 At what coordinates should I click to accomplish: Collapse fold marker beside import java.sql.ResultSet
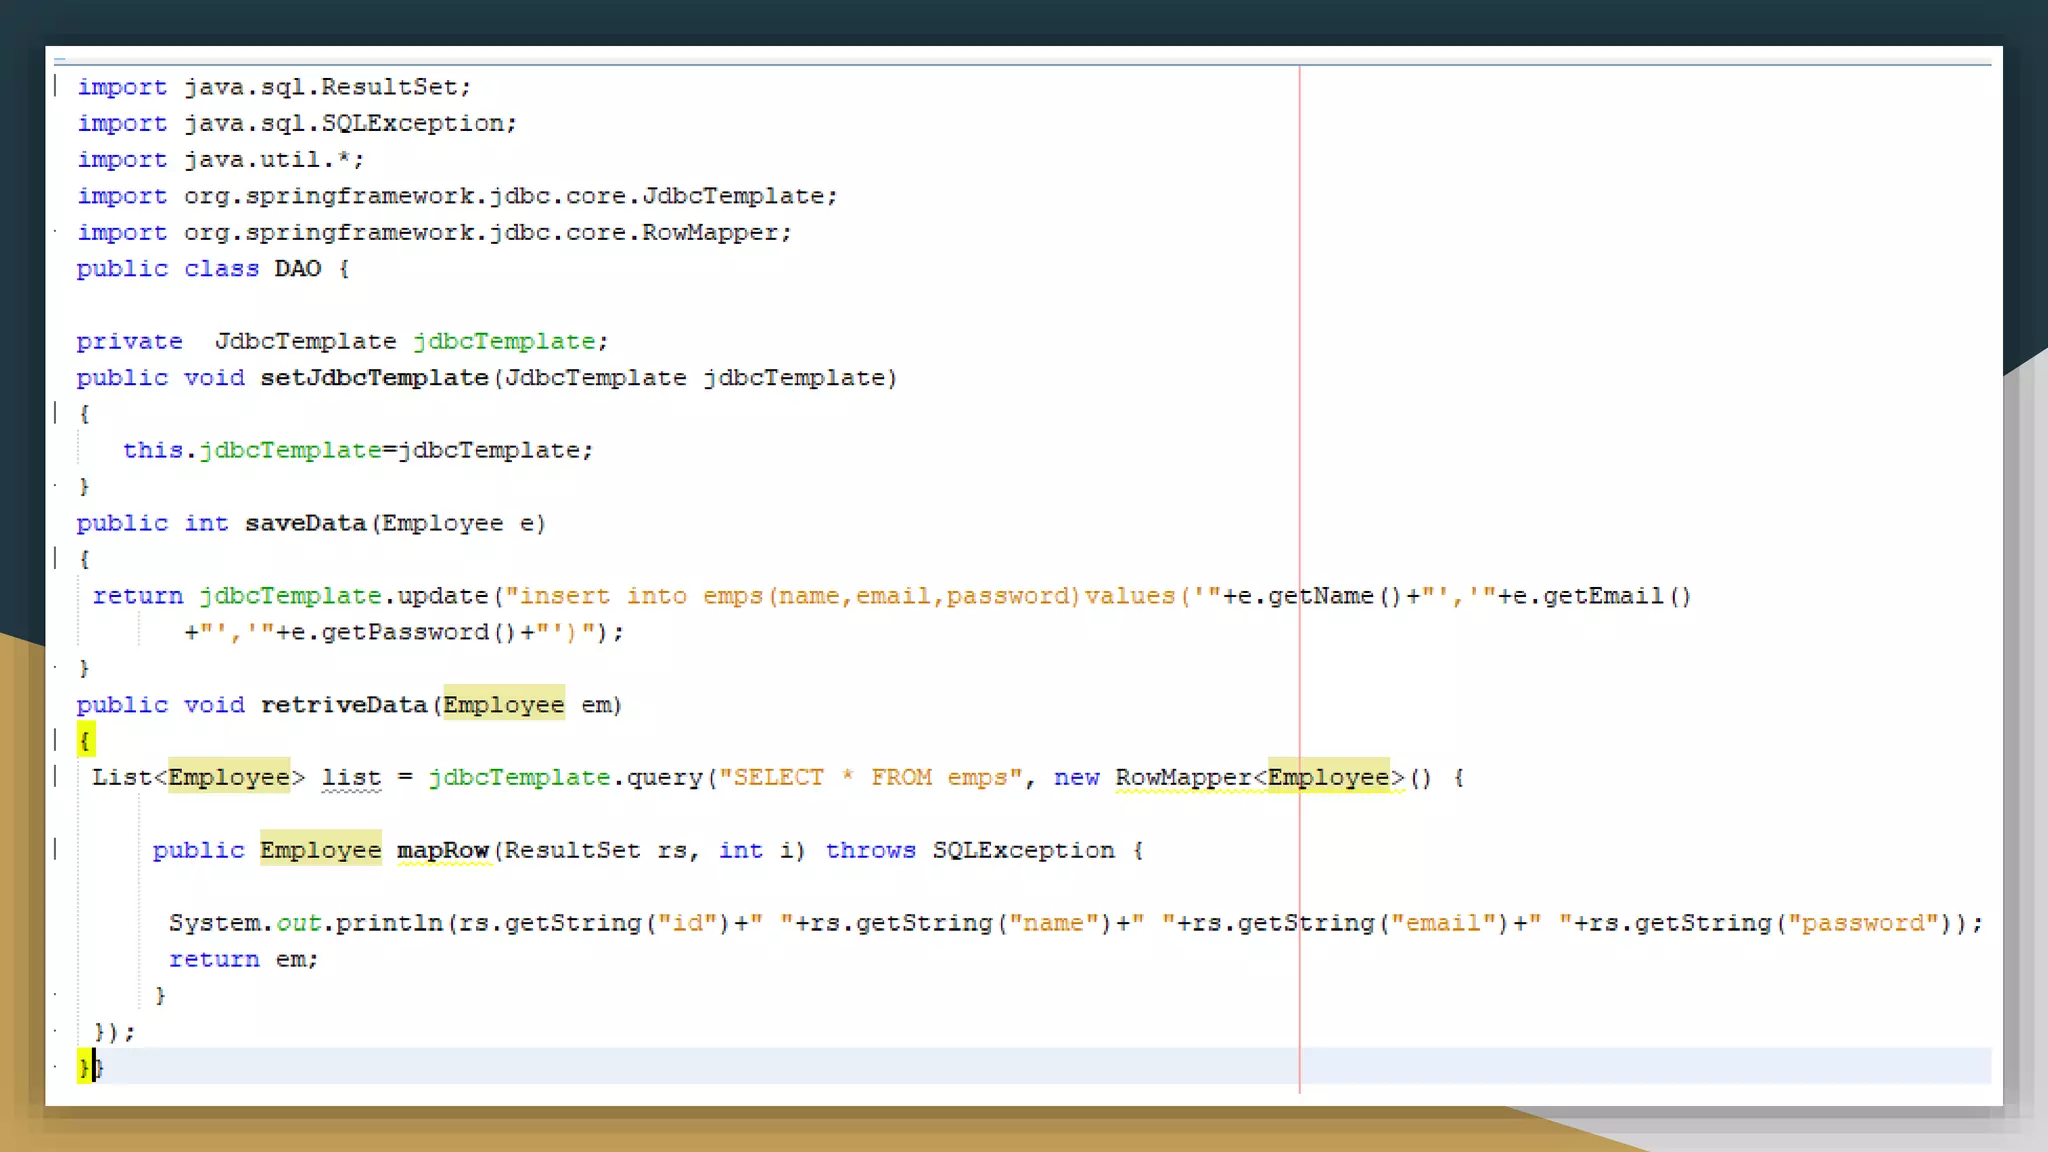tap(56, 87)
